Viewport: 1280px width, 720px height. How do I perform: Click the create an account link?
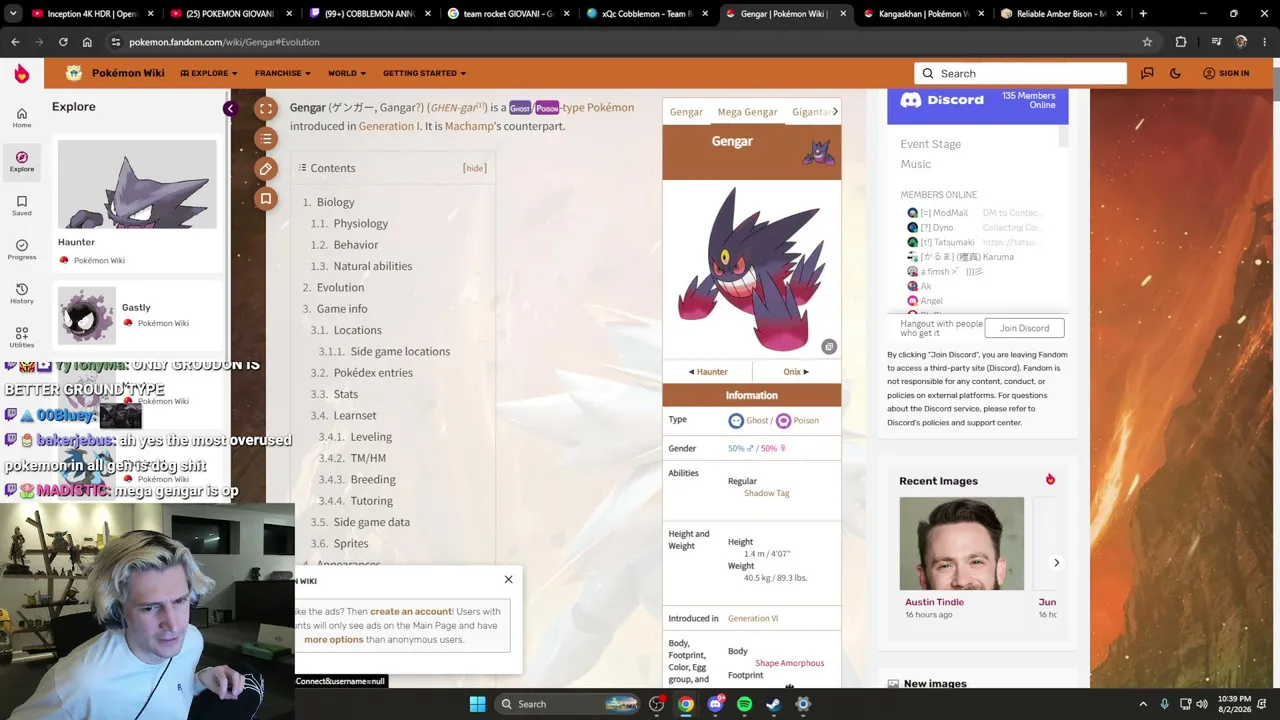[410, 611]
